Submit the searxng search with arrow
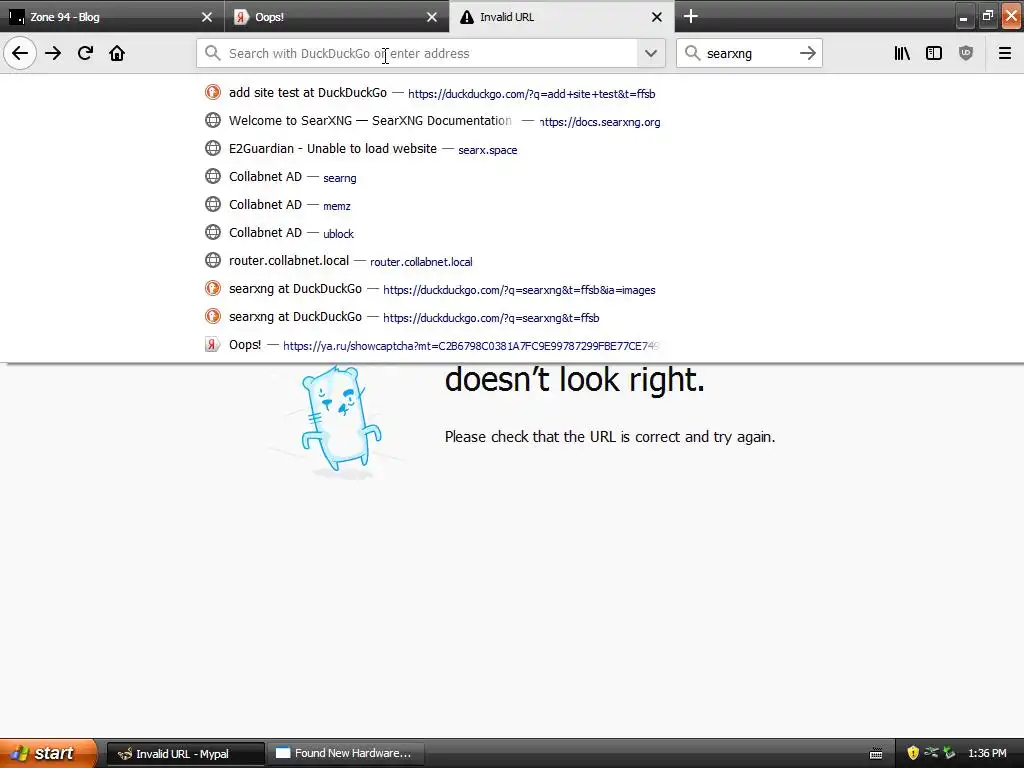The width and height of the screenshot is (1024, 768). [x=808, y=53]
